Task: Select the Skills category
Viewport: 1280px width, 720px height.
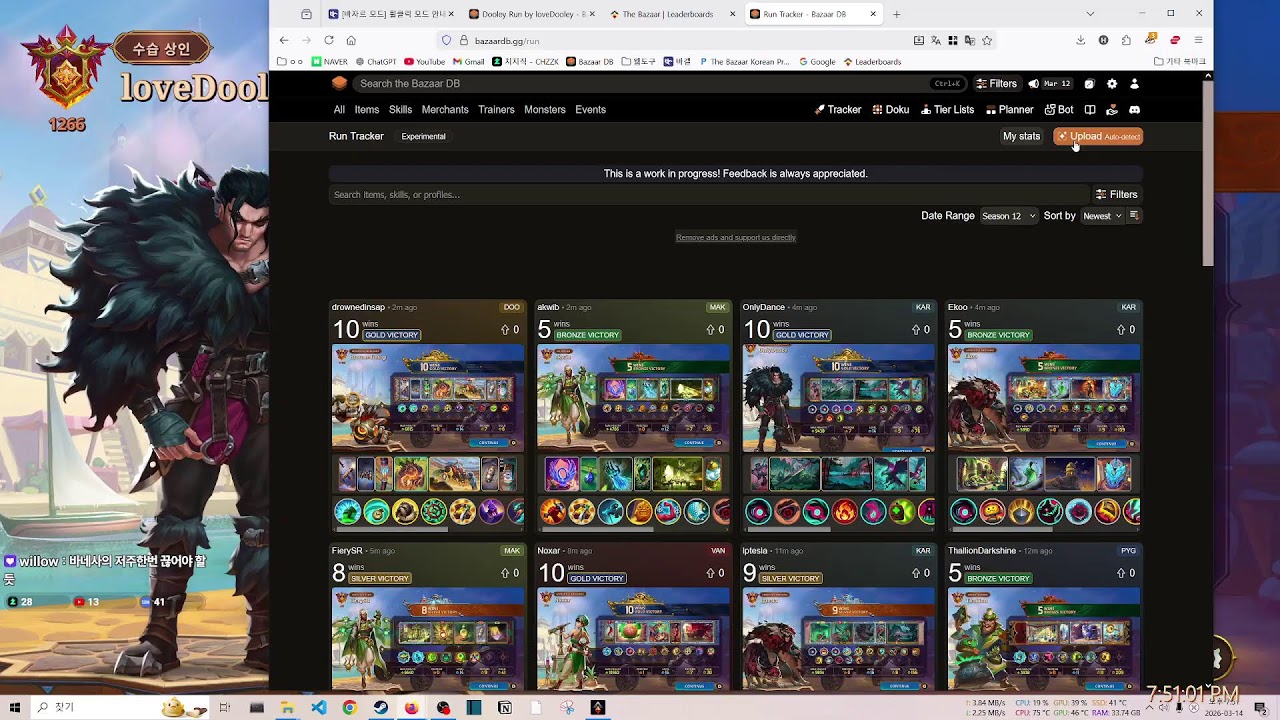Action: 400,110
